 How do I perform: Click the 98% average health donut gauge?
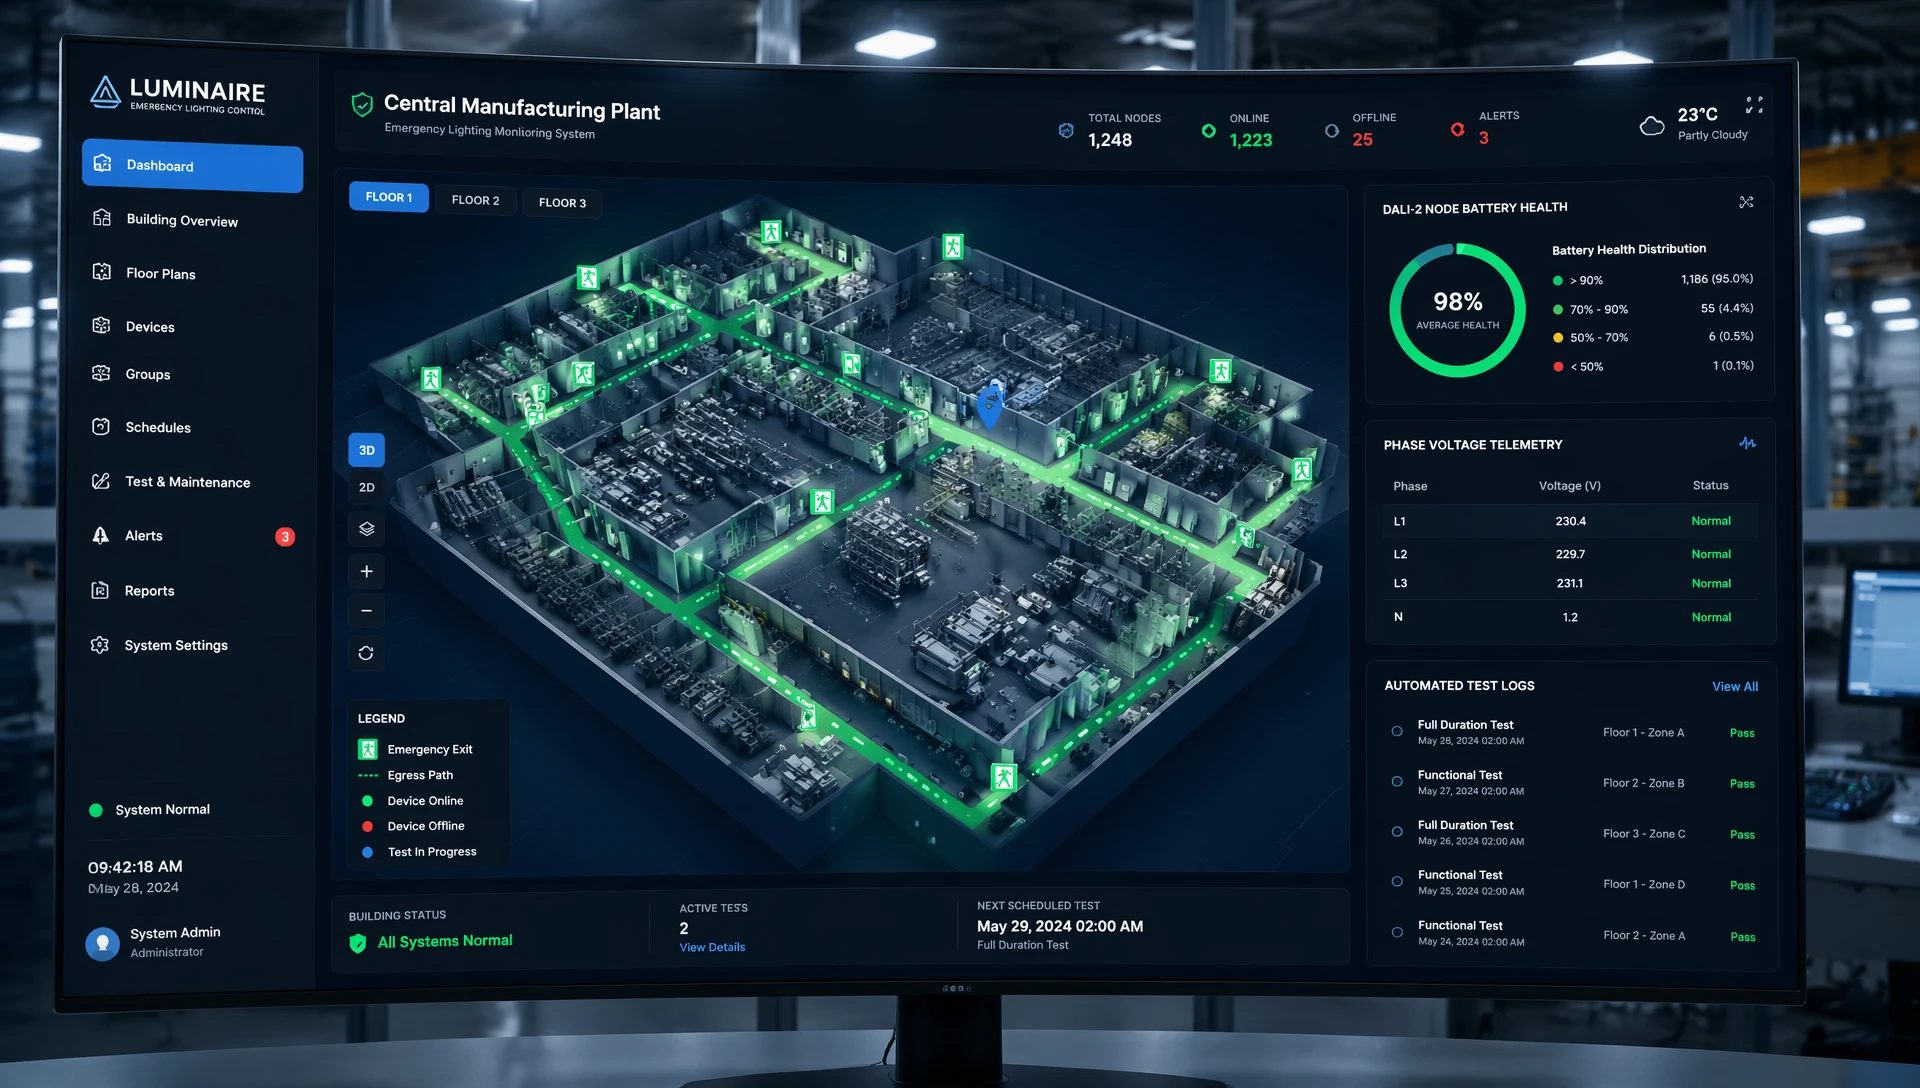pyautogui.click(x=1457, y=310)
